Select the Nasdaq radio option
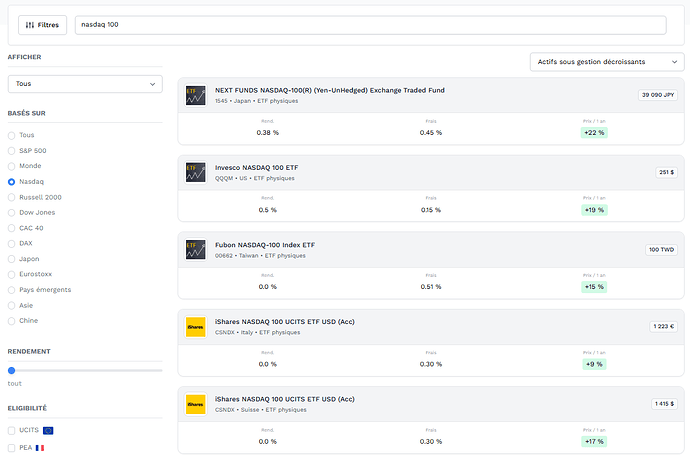 [x=11, y=182]
